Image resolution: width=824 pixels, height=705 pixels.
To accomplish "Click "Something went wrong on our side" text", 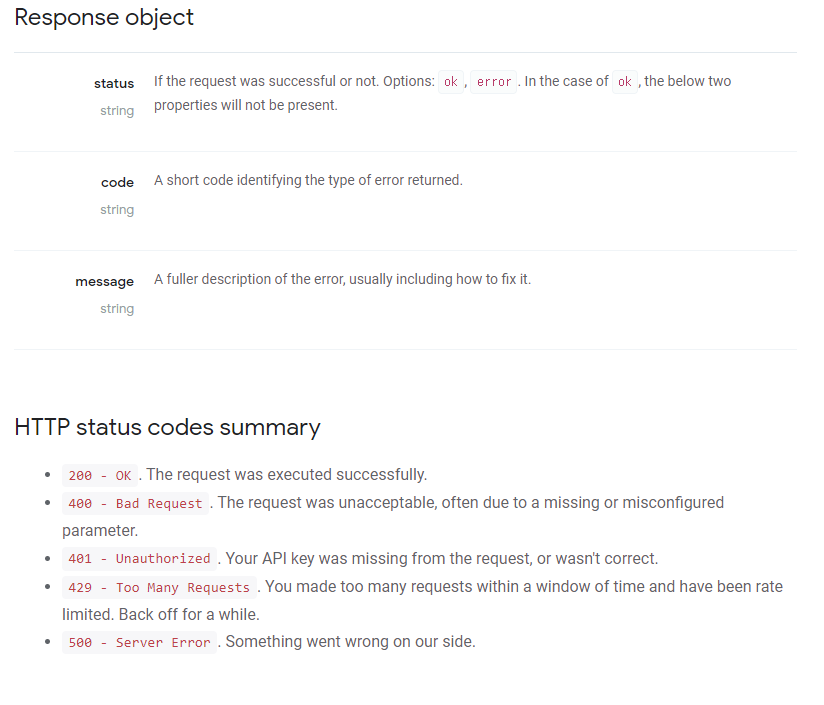I will click(351, 642).
